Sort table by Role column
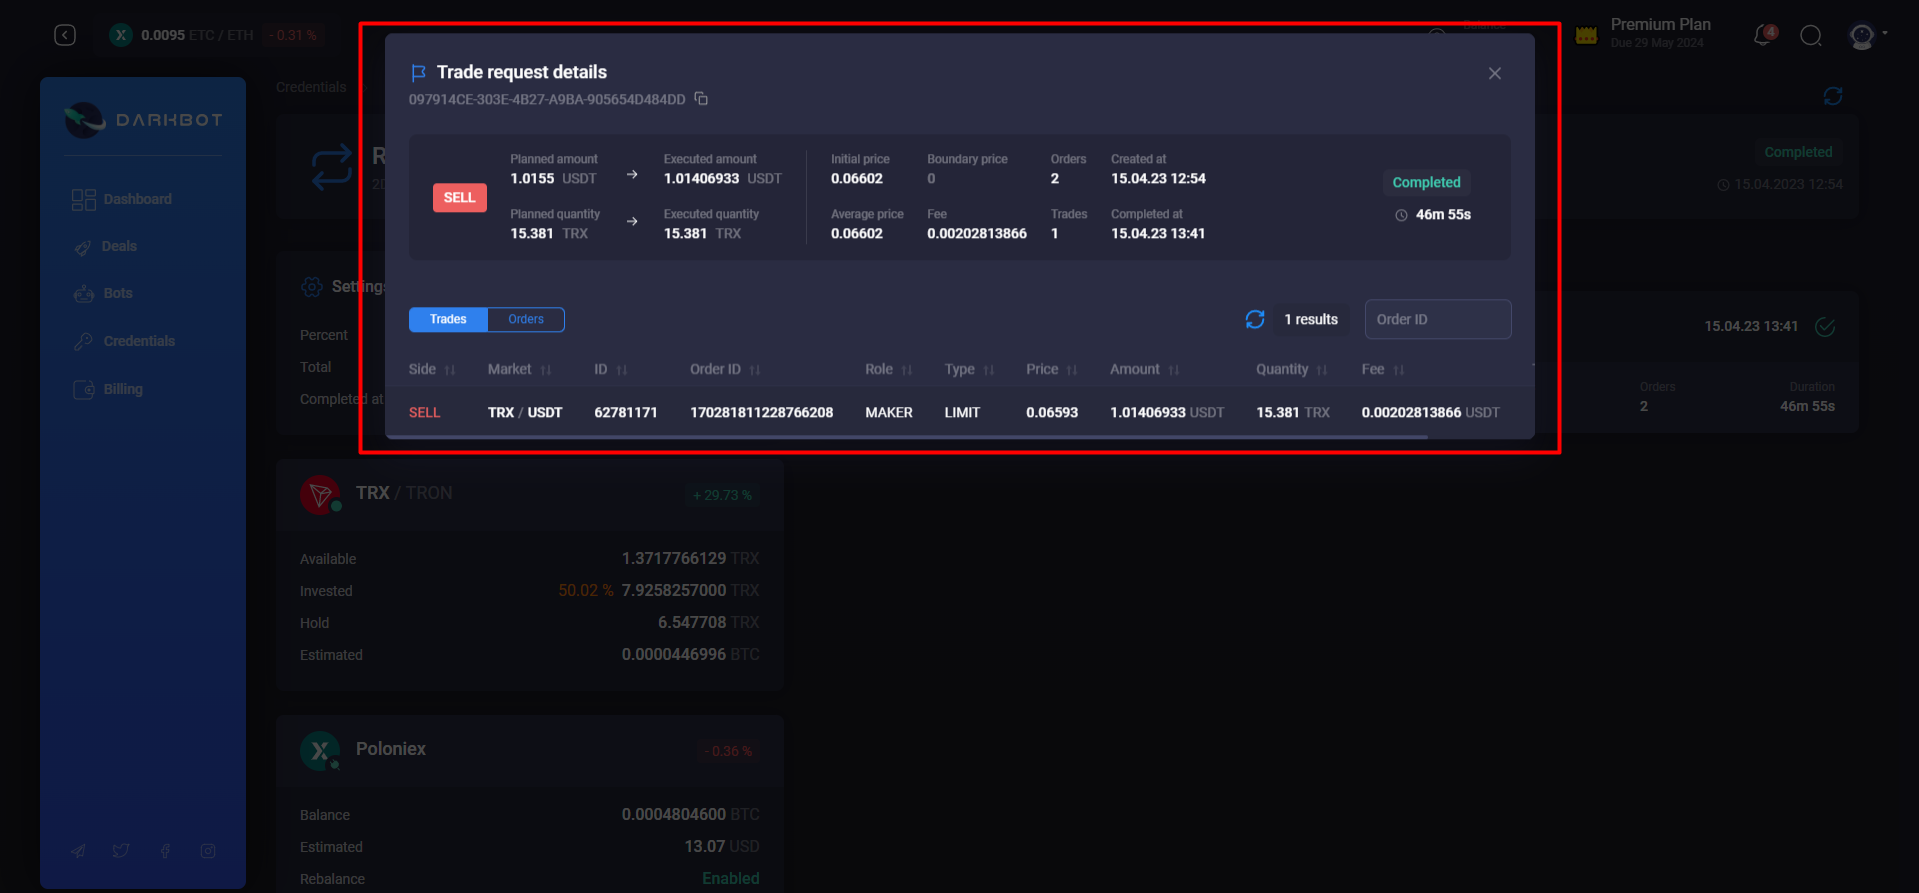The image size is (1919, 893). point(889,369)
